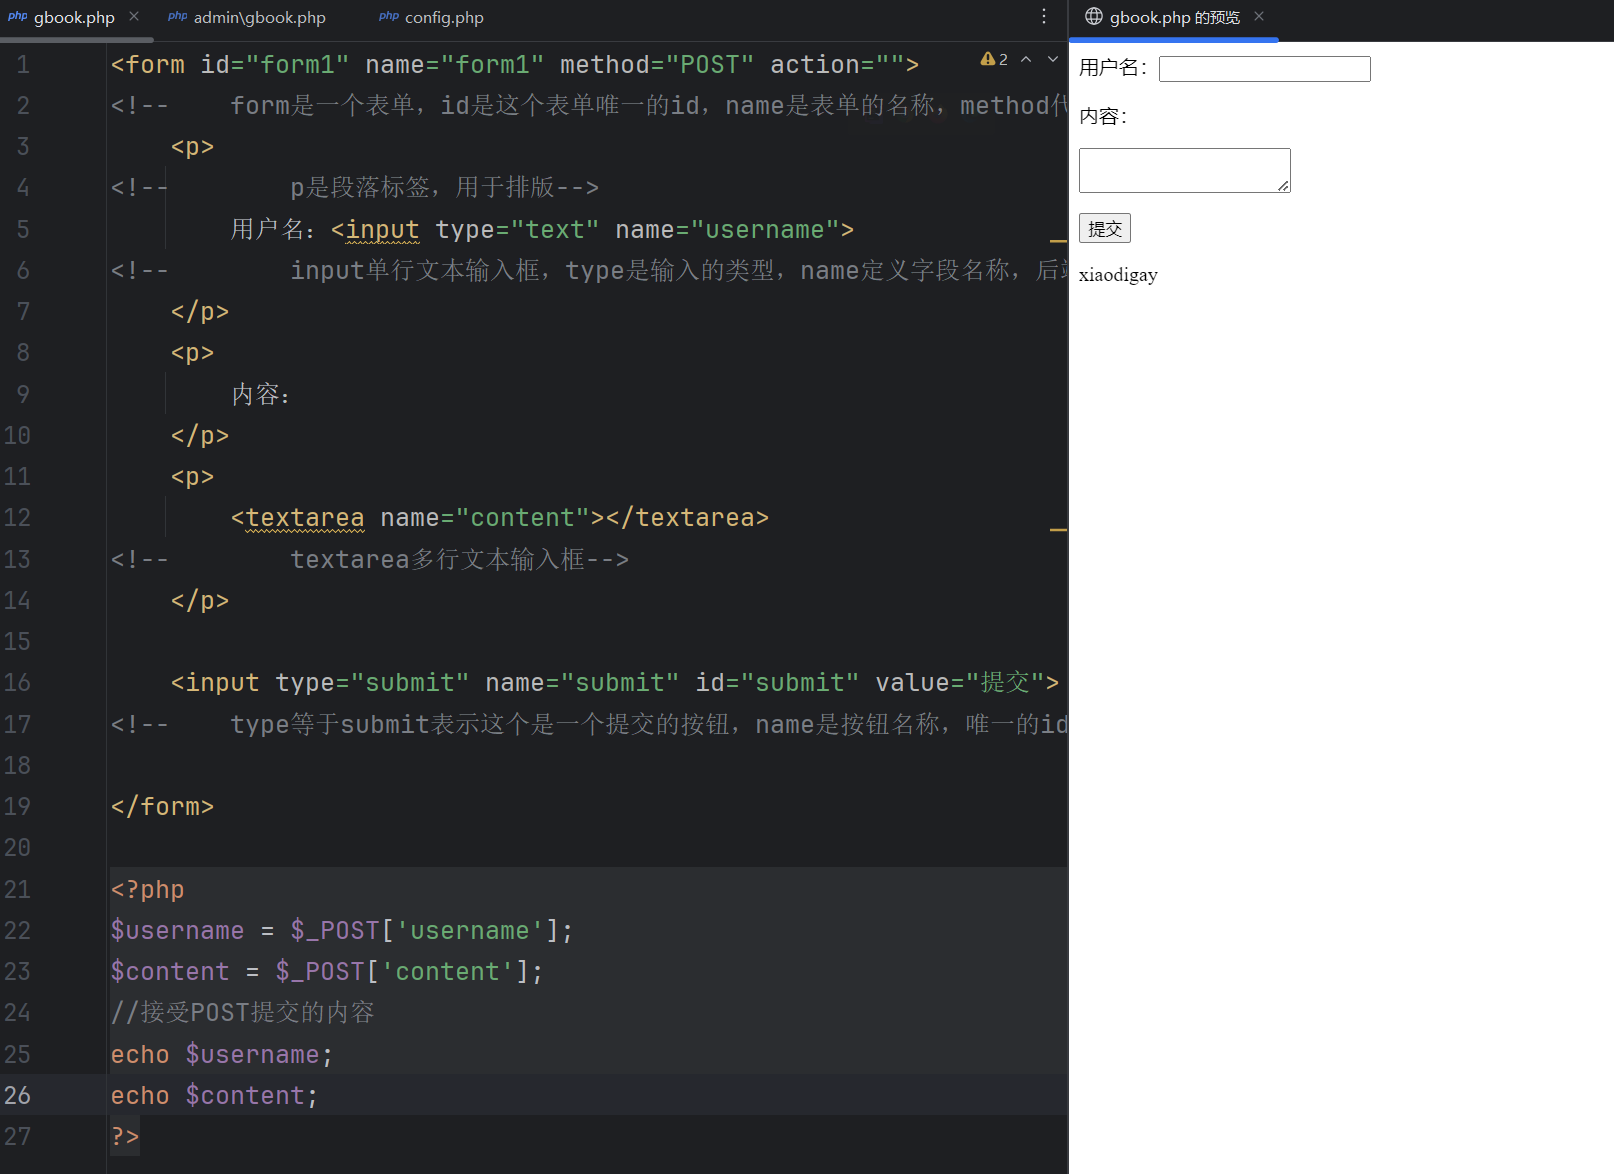
Task: Go to next highlighted error arrow
Action: click(1052, 59)
